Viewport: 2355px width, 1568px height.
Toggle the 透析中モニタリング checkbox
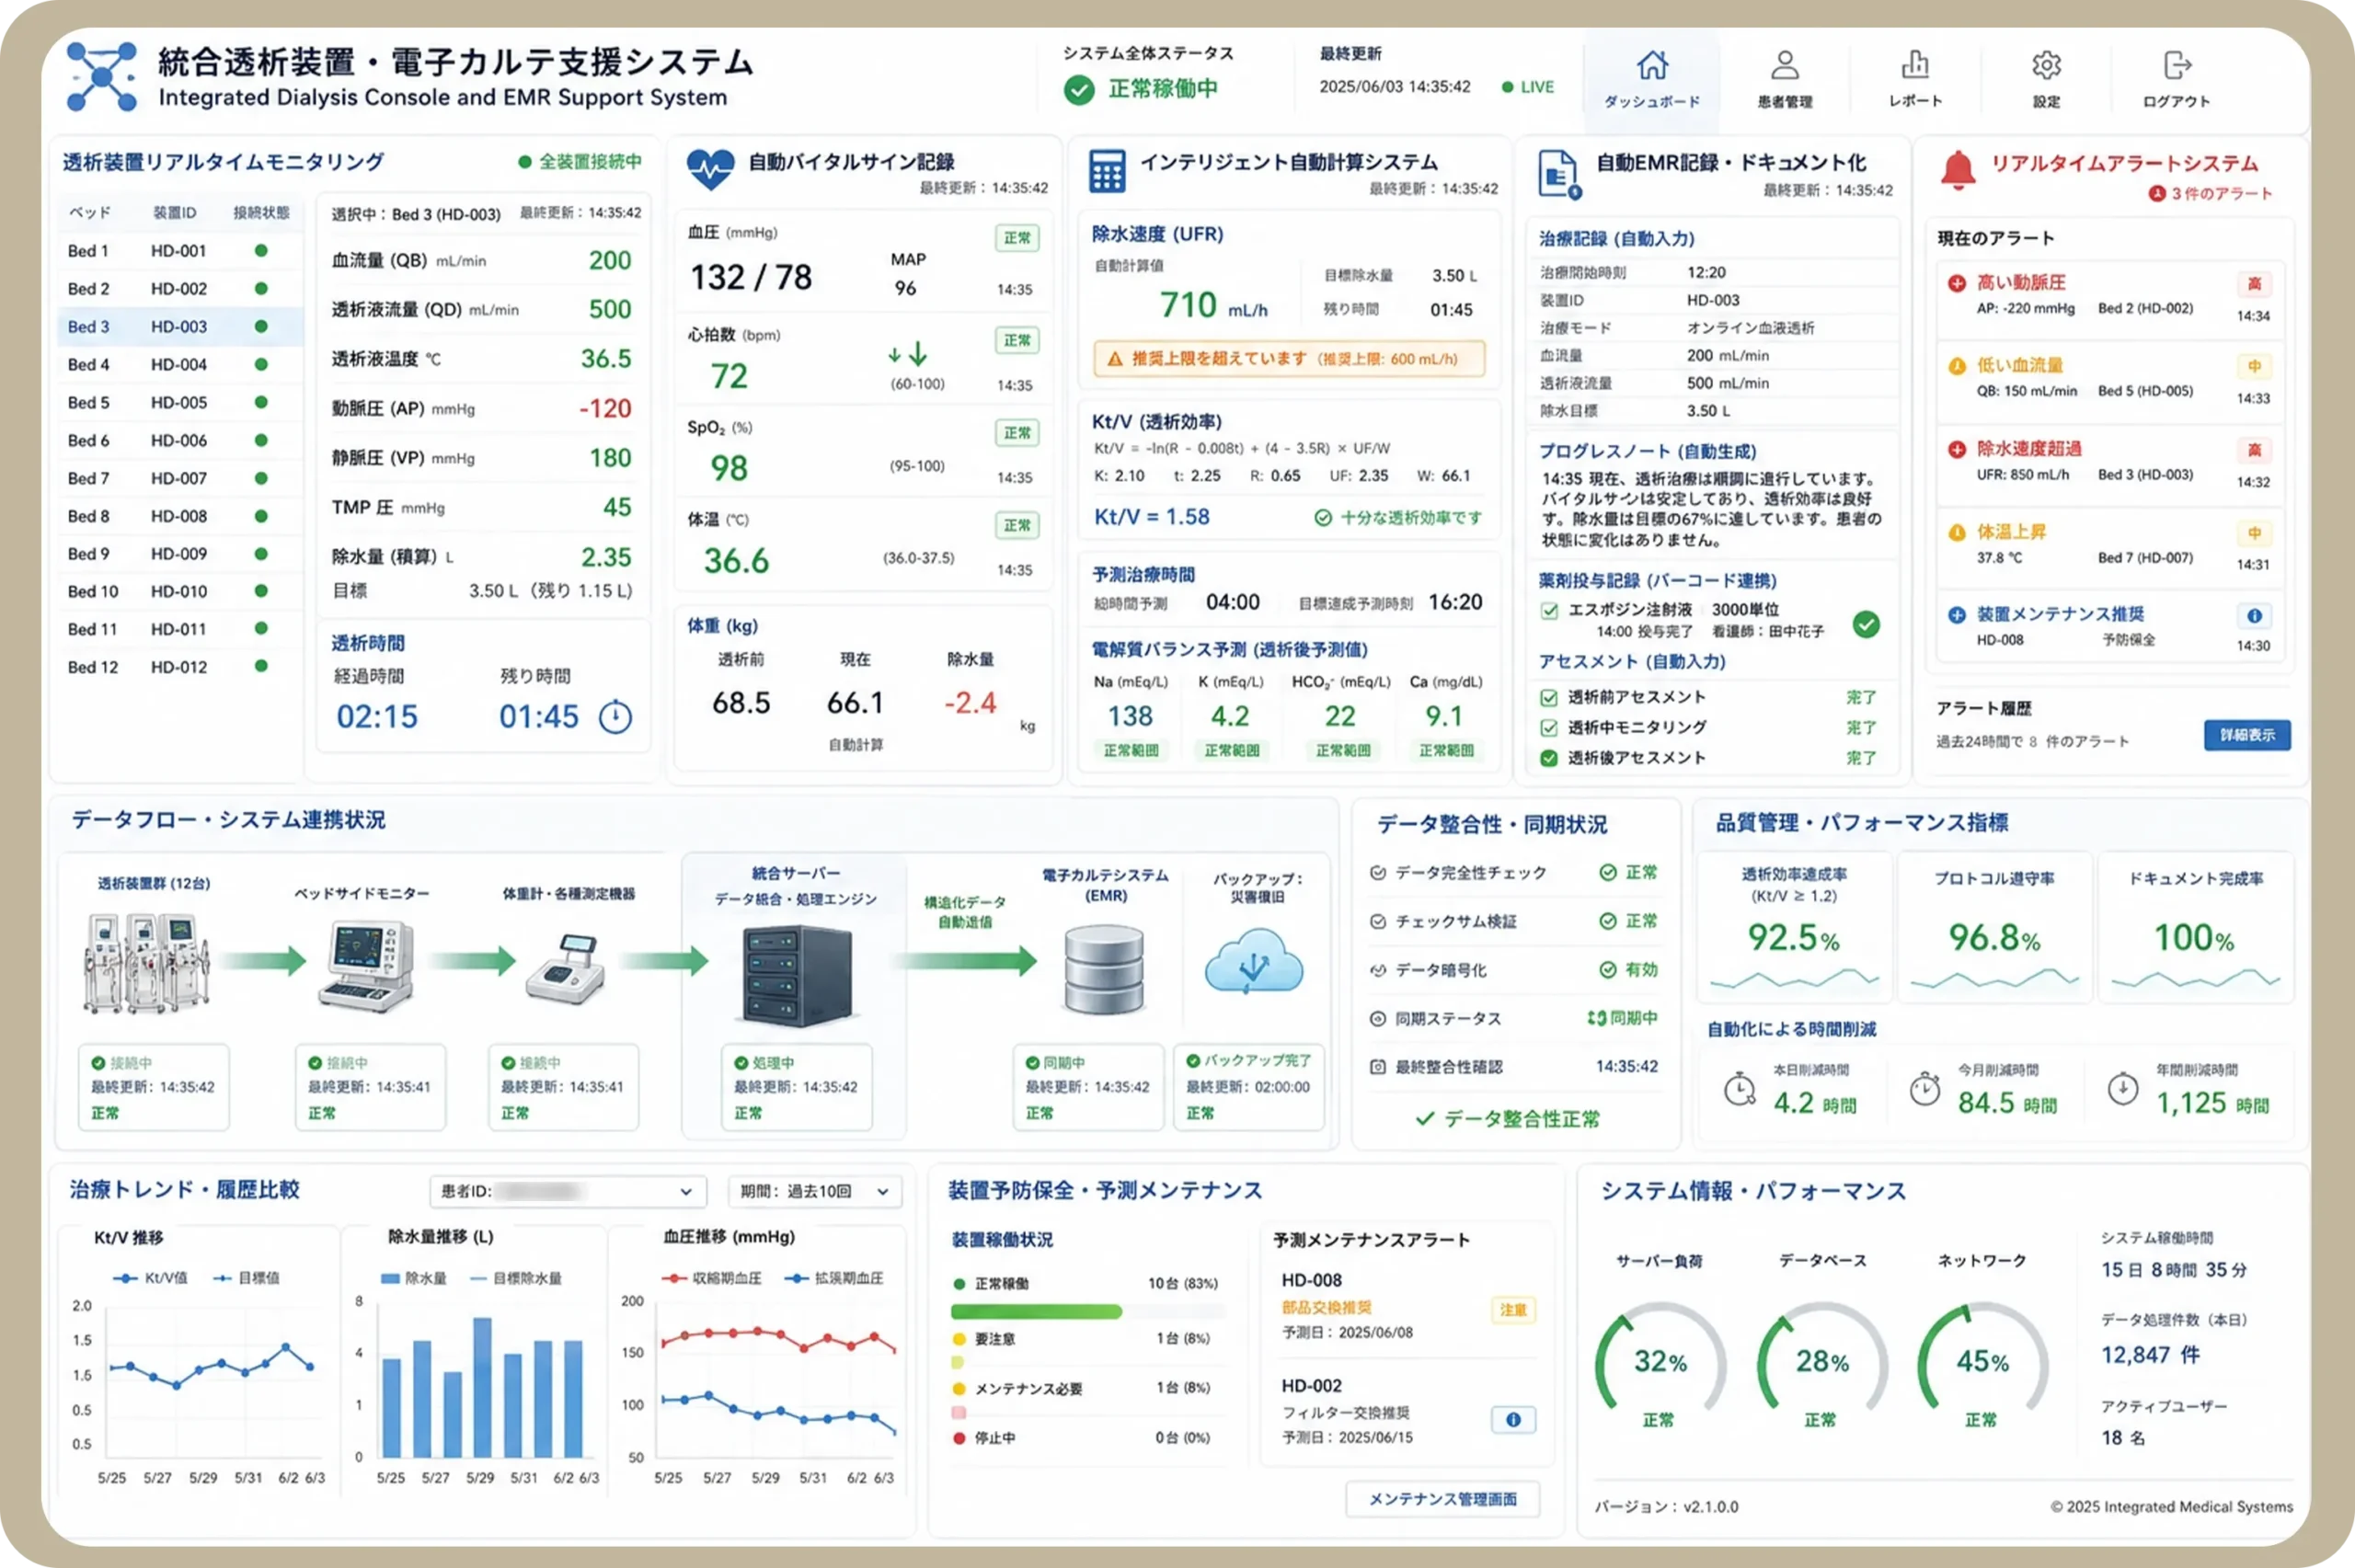tap(1549, 727)
